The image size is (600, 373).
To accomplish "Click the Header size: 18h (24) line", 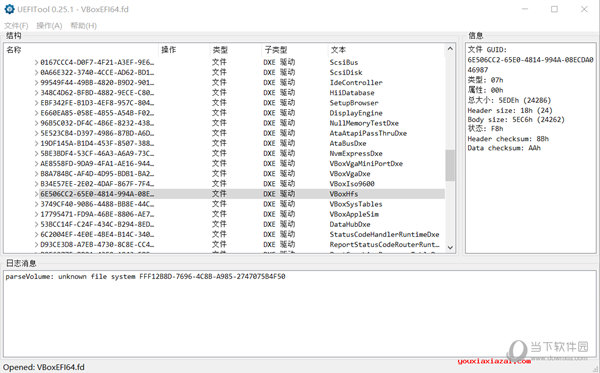I will click(x=510, y=110).
